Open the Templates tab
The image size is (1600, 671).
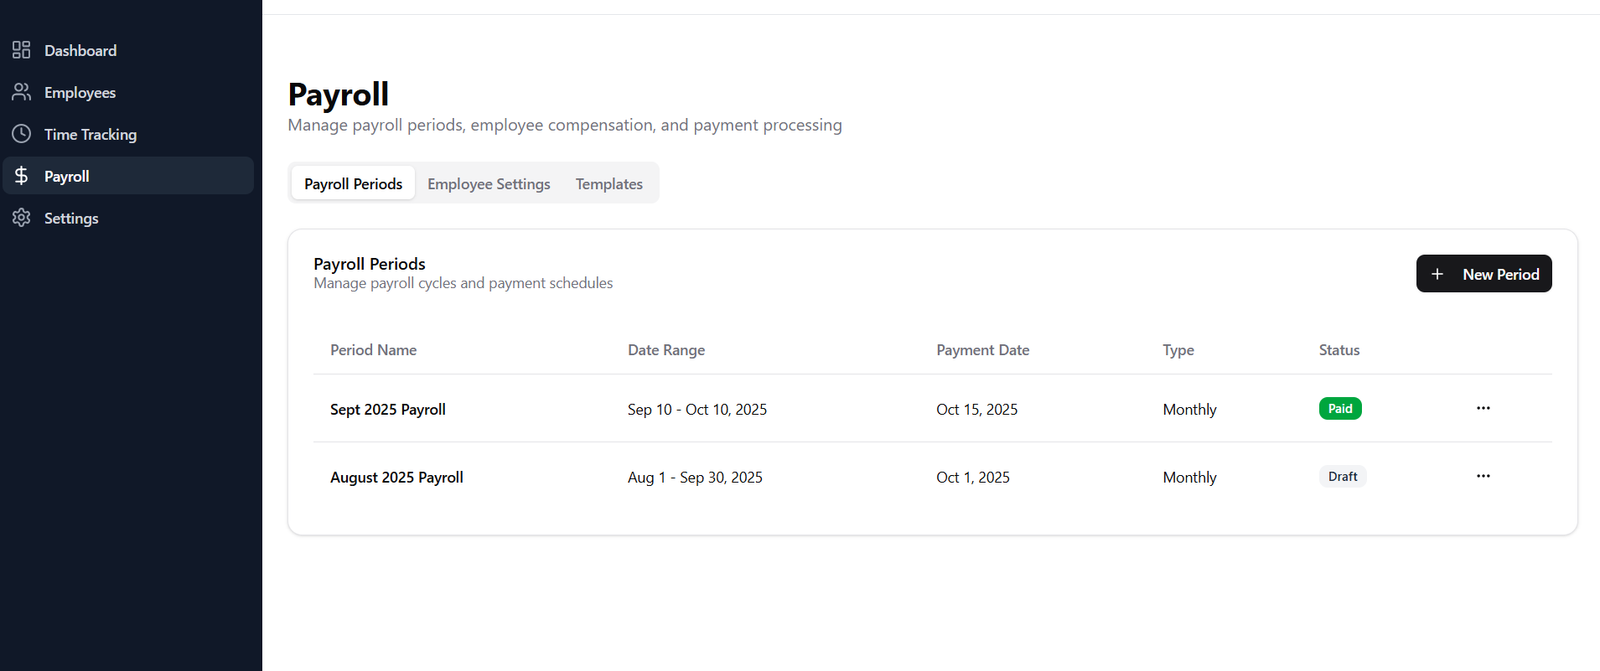point(609,184)
